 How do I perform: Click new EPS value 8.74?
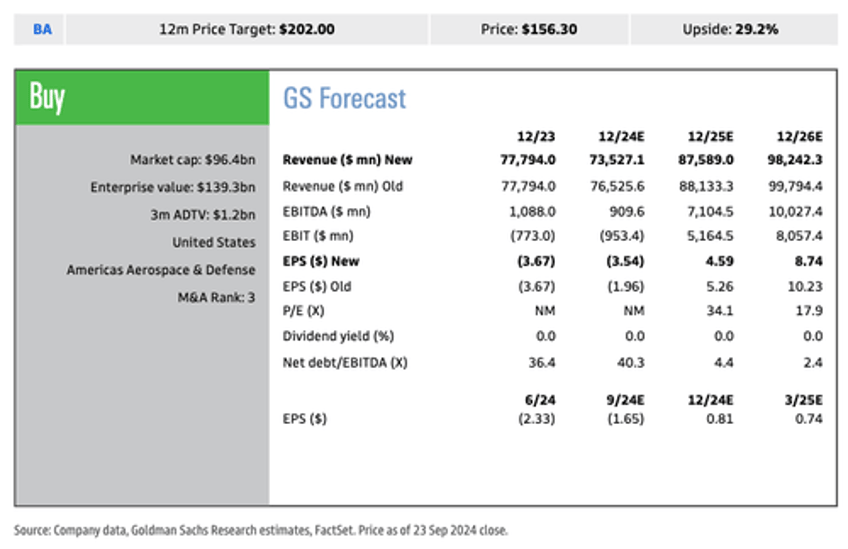click(x=809, y=261)
